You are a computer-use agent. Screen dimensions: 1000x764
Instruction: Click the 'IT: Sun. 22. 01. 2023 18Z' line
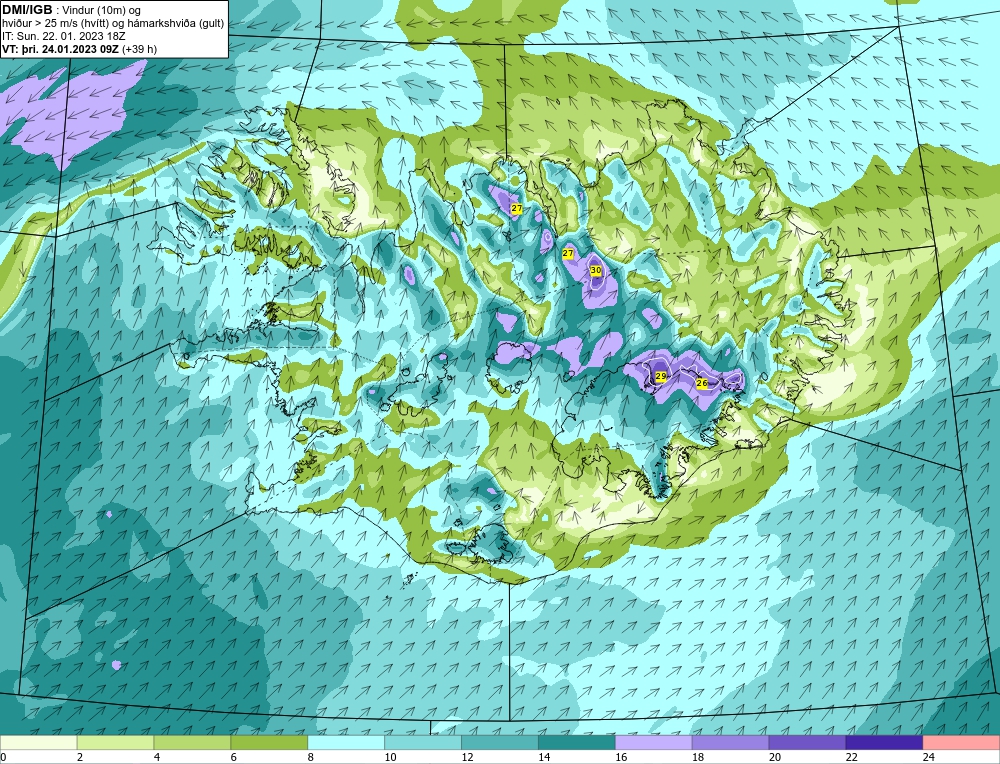(64, 36)
